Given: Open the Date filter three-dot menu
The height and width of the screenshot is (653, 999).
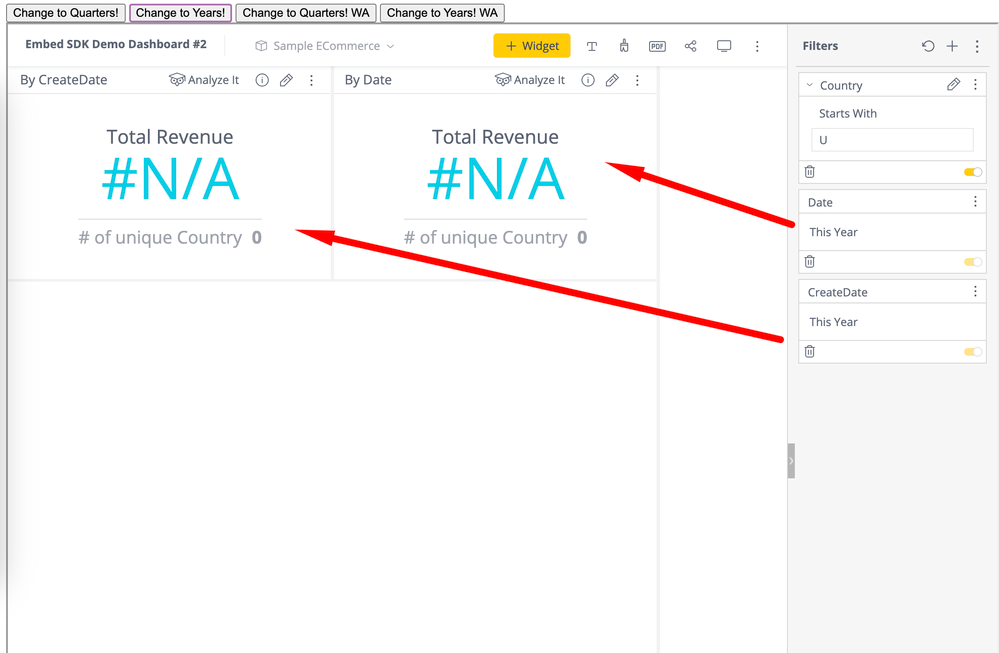Looking at the screenshot, I should [975, 202].
